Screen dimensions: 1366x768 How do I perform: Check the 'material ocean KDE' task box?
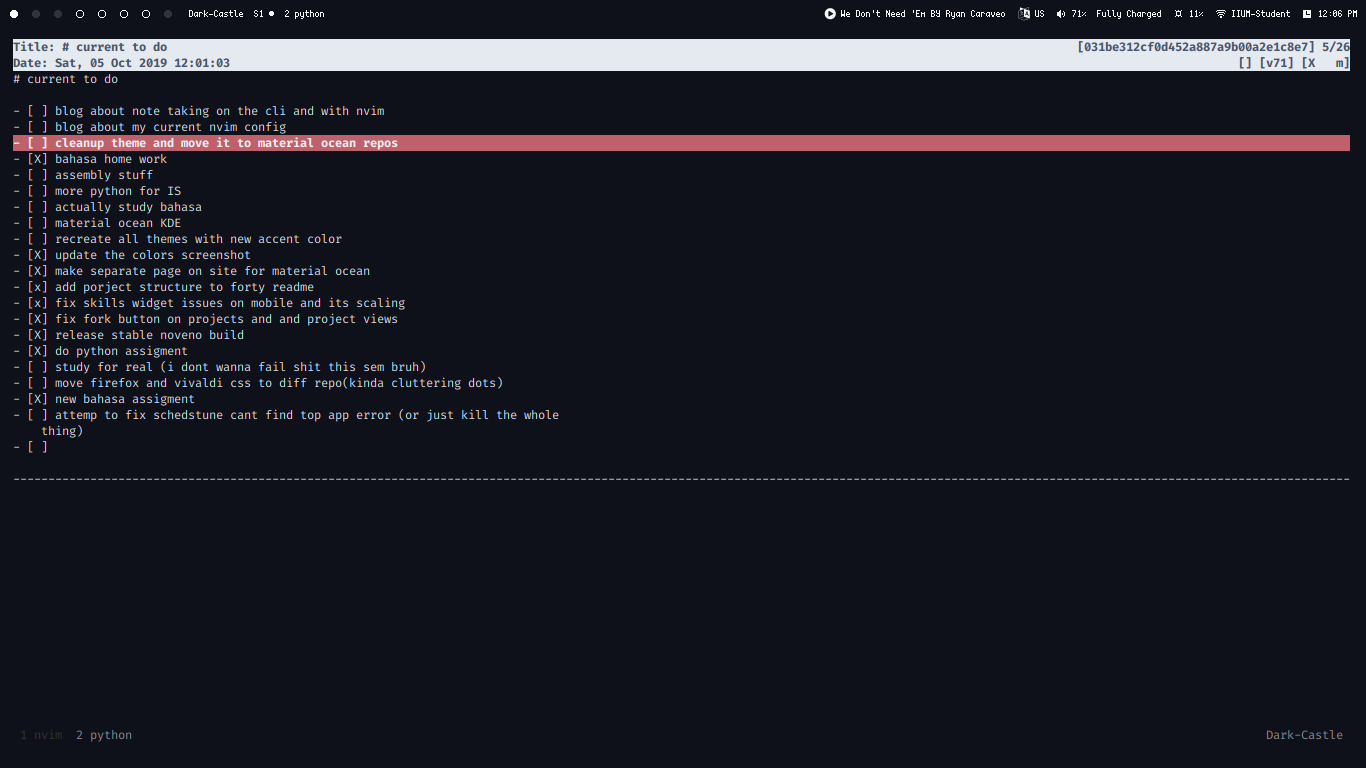(37, 223)
